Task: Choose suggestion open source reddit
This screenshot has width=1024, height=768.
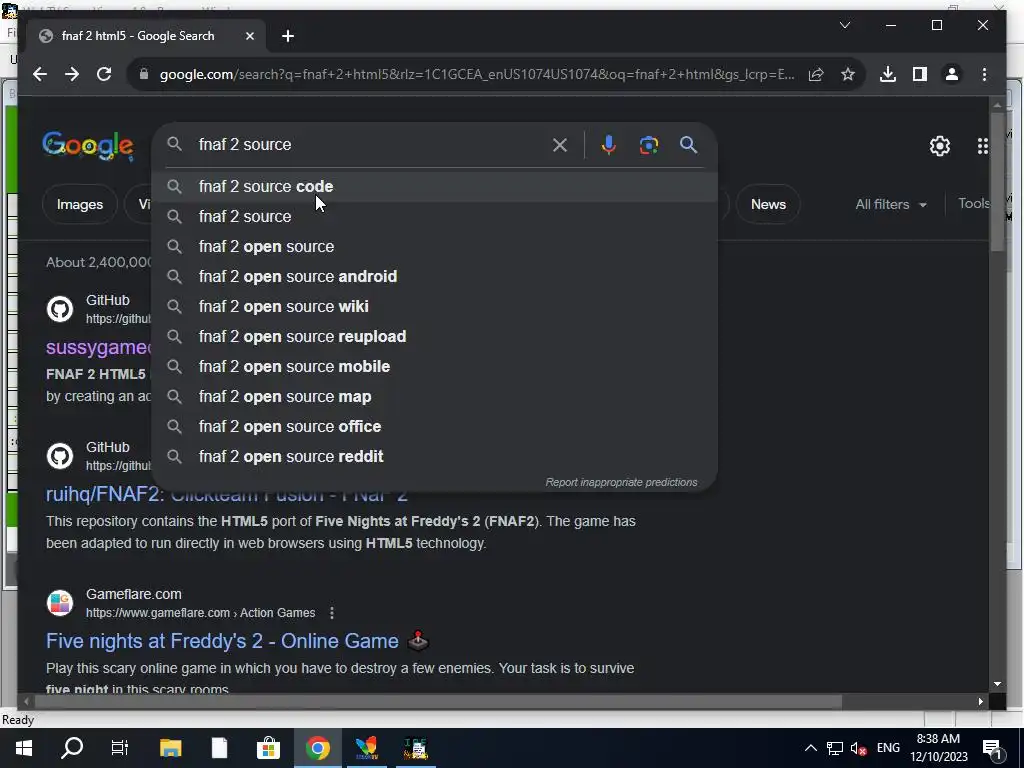Action: (x=434, y=457)
